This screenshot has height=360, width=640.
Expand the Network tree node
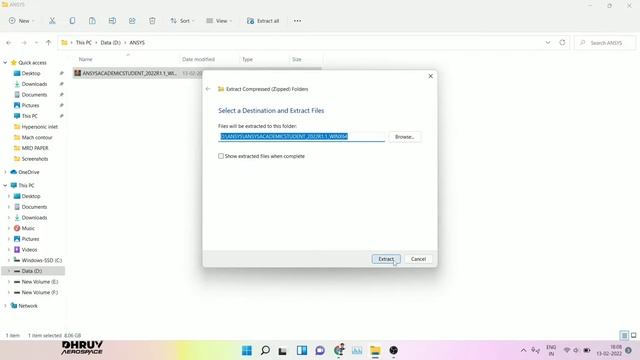[x=5, y=306]
